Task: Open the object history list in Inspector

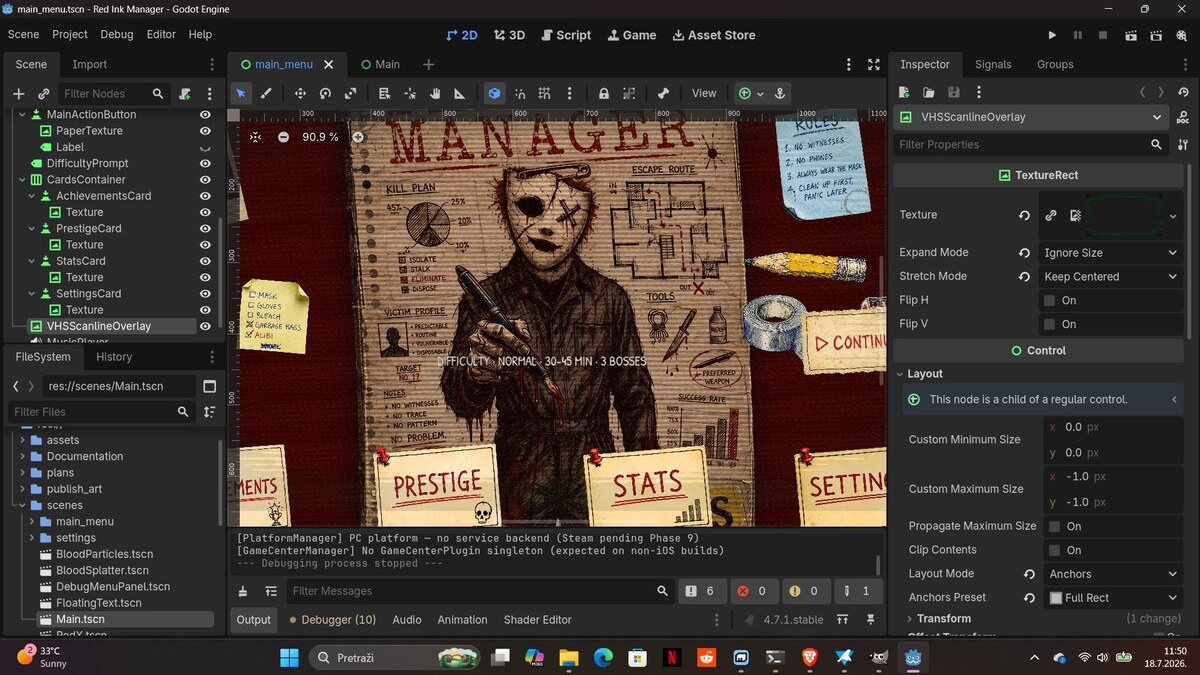Action: (x=1182, y=92)
